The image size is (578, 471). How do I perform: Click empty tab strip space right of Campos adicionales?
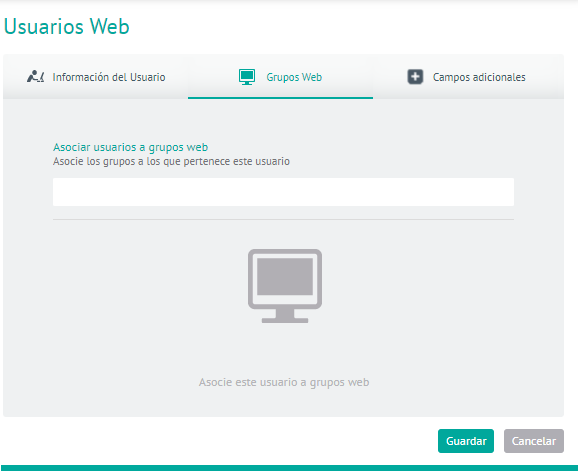[x=545, y=77]
